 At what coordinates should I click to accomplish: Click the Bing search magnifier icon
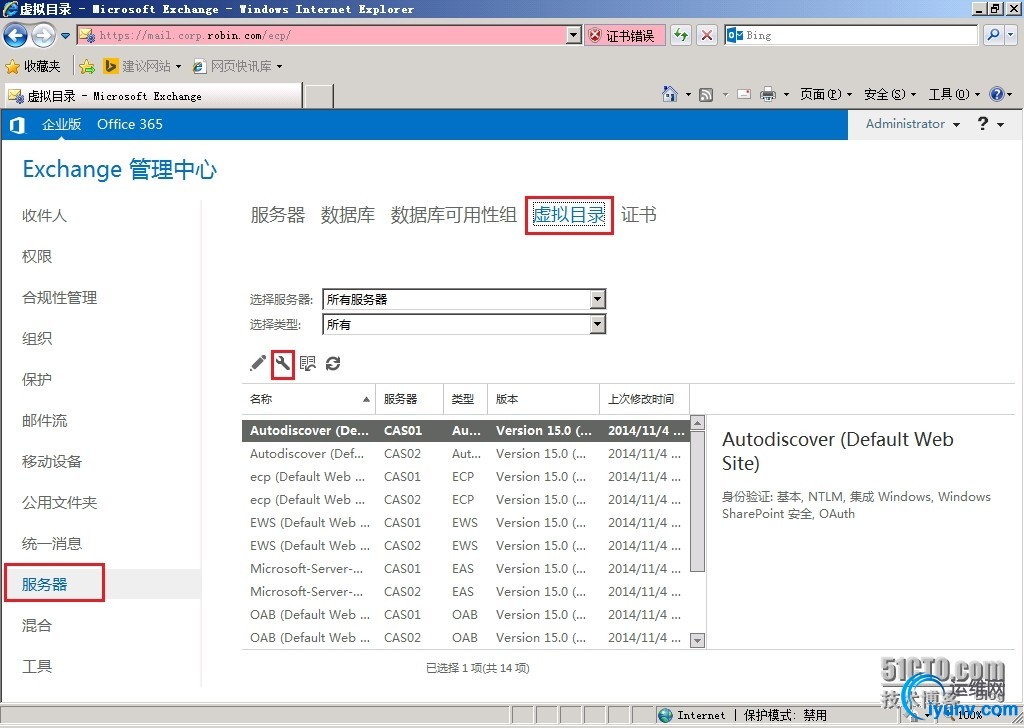pyautogui.click(x=993, y=35)
